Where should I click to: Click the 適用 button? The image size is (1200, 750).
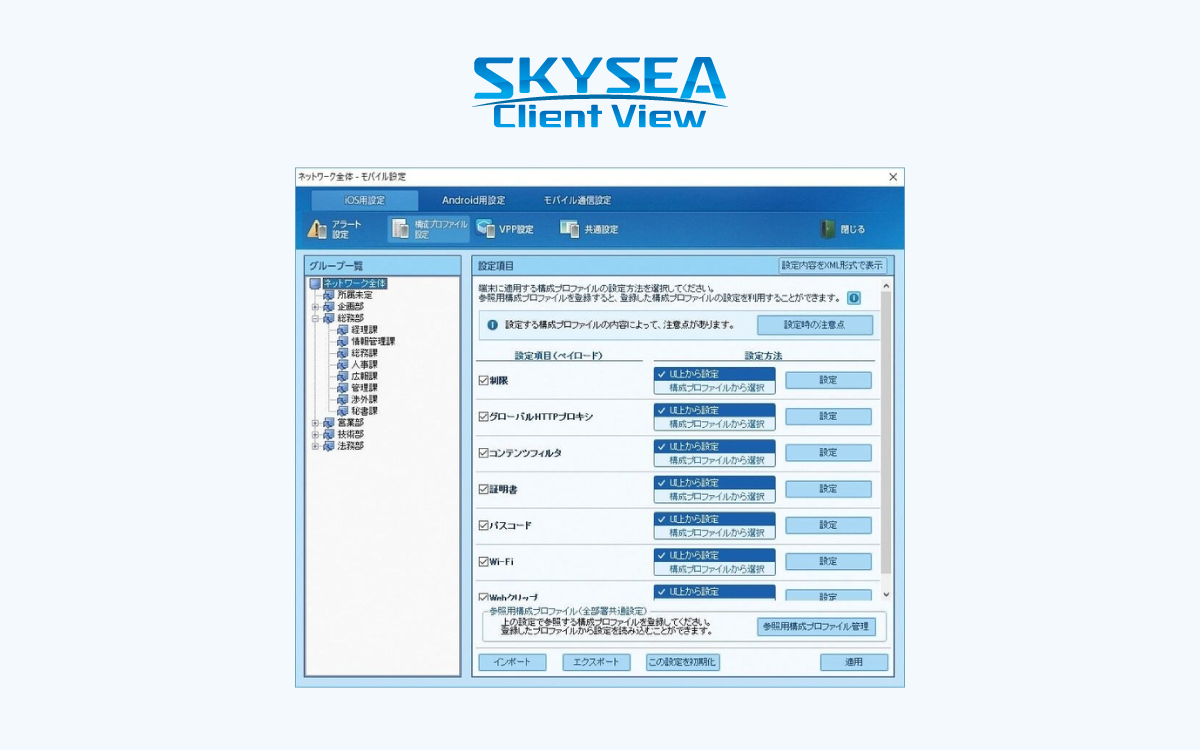tap(854, 662)
